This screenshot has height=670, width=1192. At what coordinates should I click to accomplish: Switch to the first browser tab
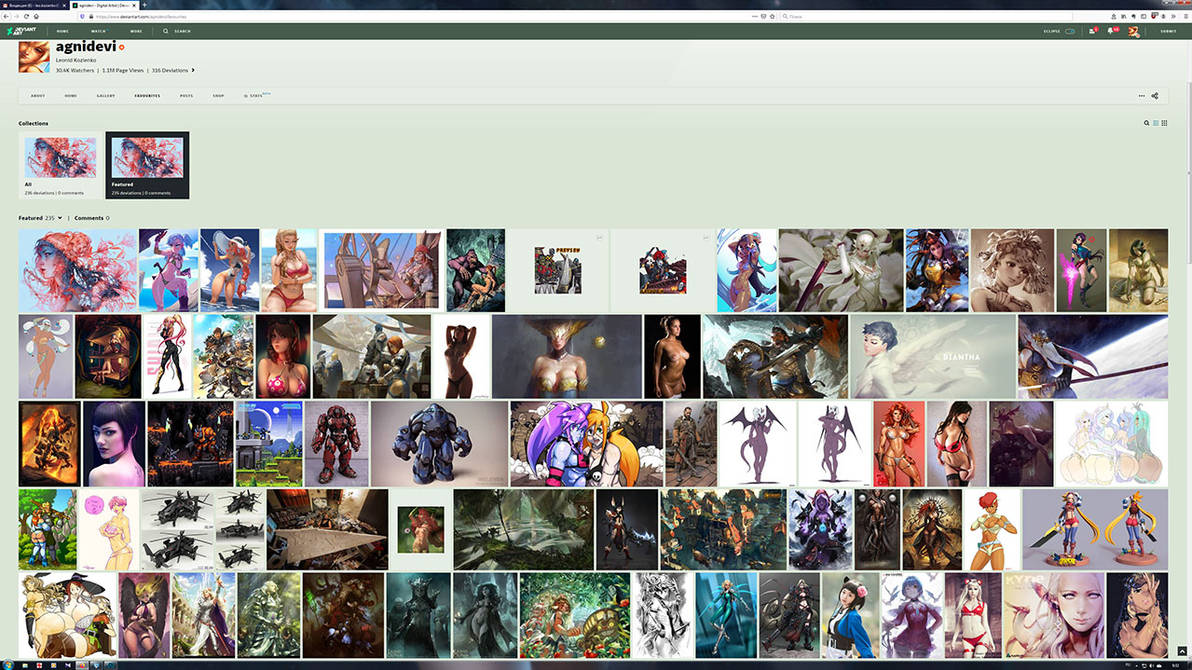click(x=35, y=5)
